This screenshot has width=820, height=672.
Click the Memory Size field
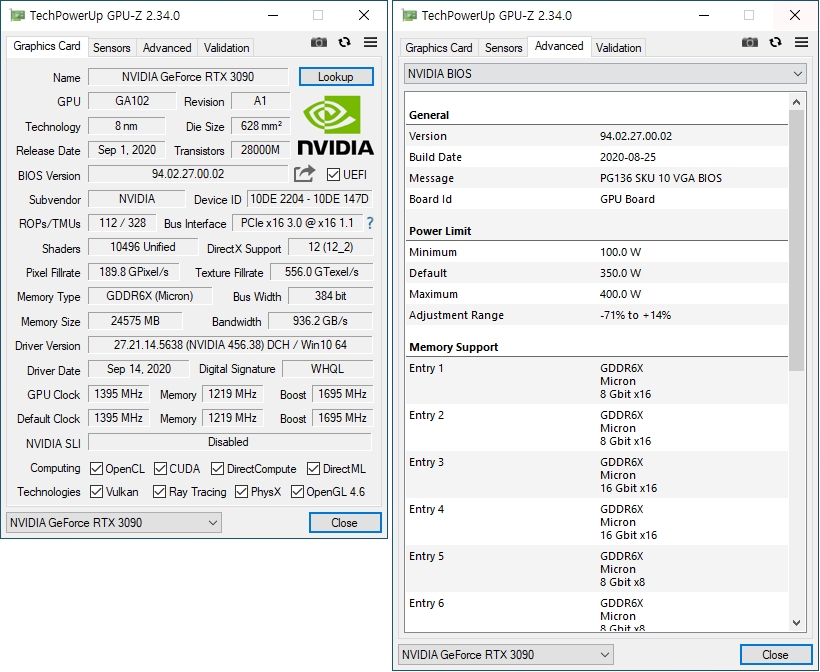coord(135,321)
